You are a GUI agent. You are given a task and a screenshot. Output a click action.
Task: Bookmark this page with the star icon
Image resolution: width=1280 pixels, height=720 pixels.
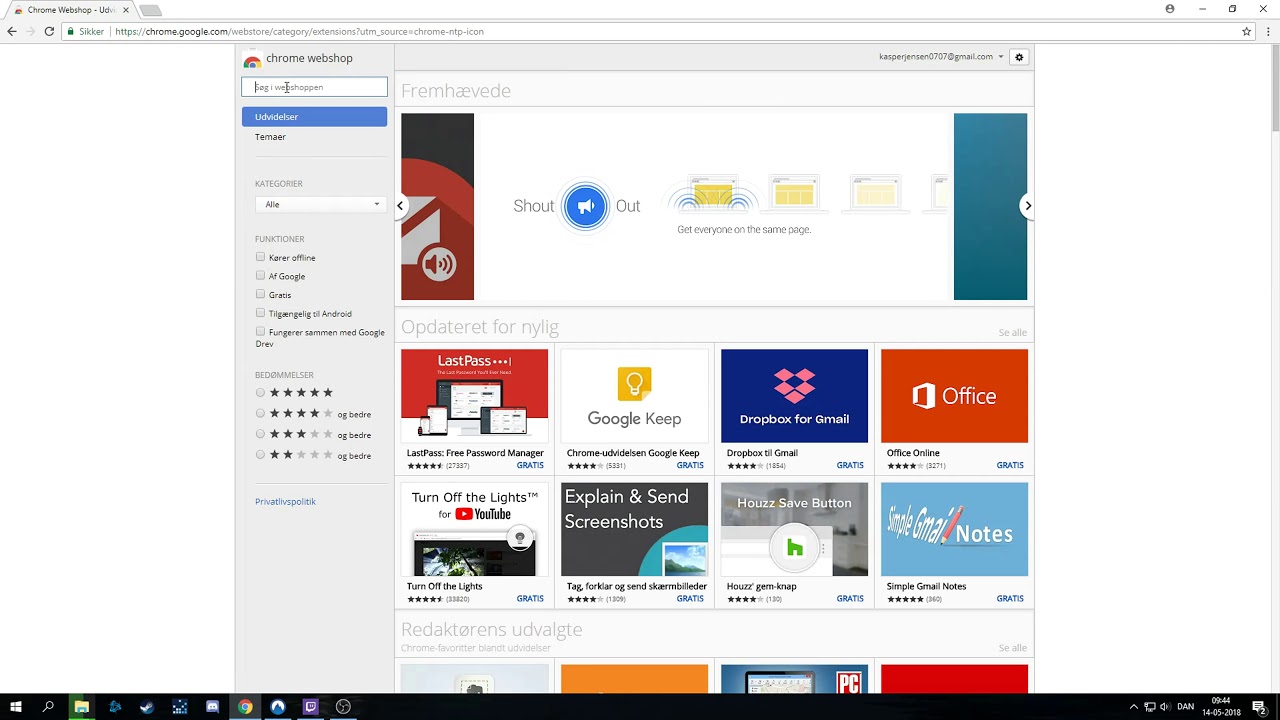click(1246, 31)
